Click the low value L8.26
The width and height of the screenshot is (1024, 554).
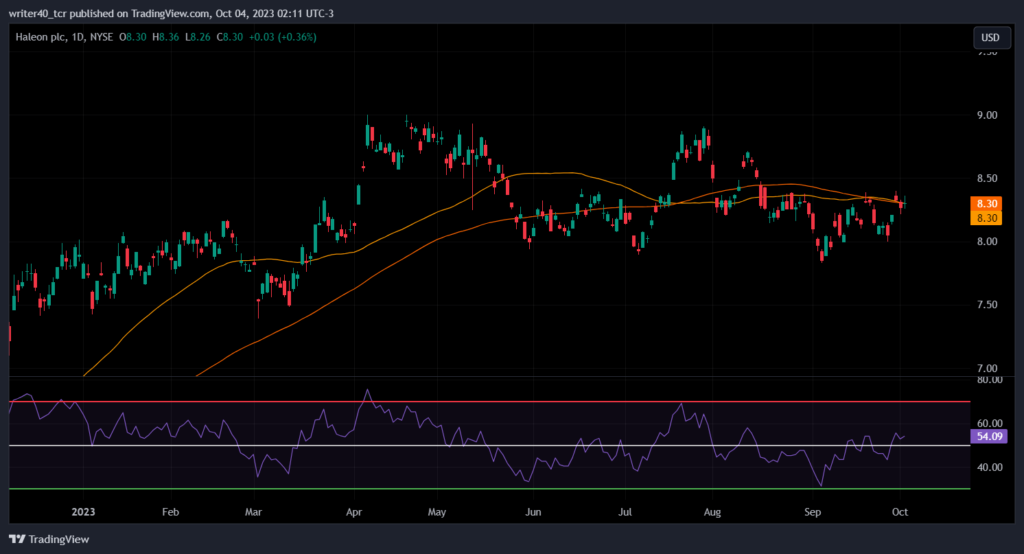click(x=198, y=37)
